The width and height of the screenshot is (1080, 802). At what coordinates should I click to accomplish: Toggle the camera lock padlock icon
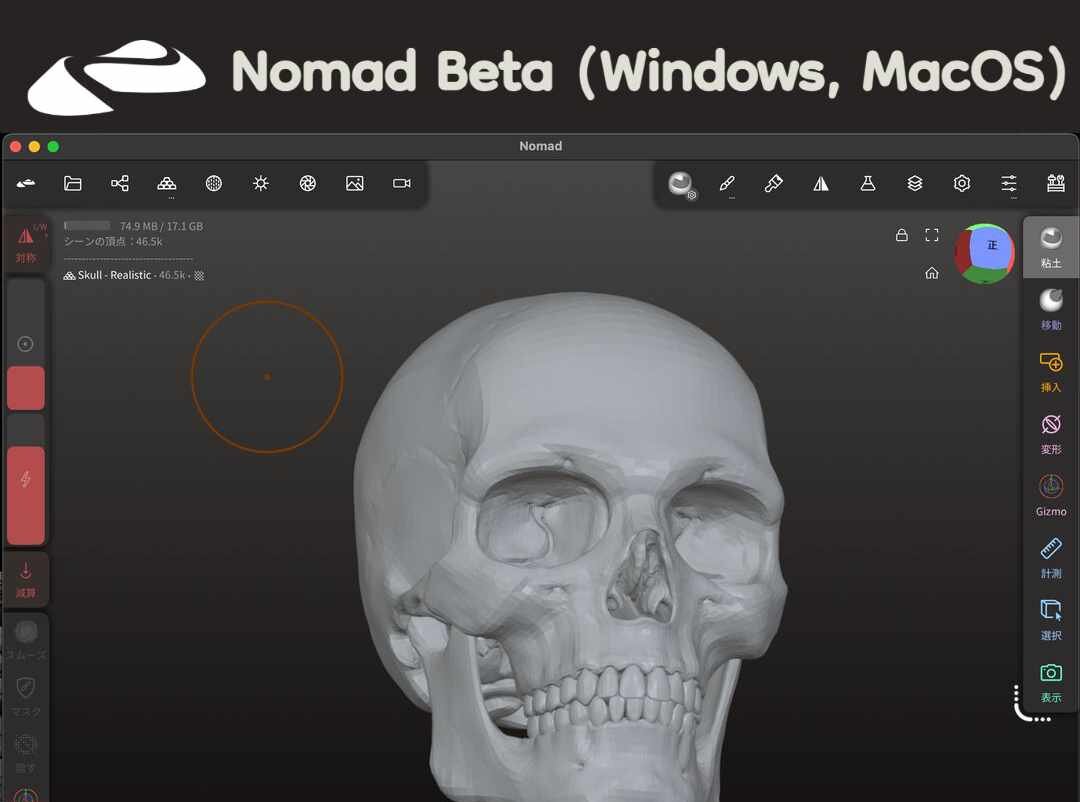click(x=901, y=234)
